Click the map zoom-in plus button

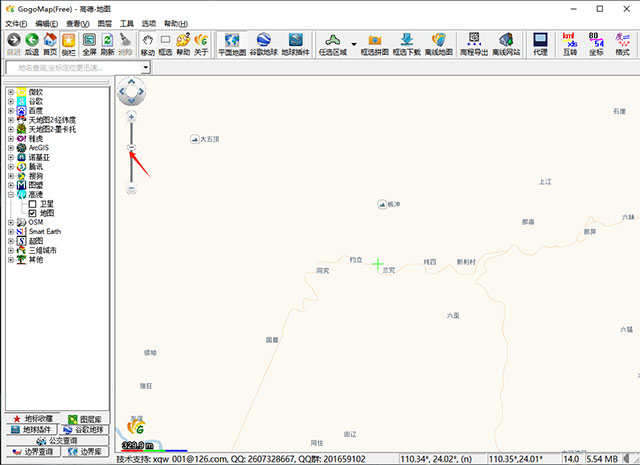pos(132,117)
